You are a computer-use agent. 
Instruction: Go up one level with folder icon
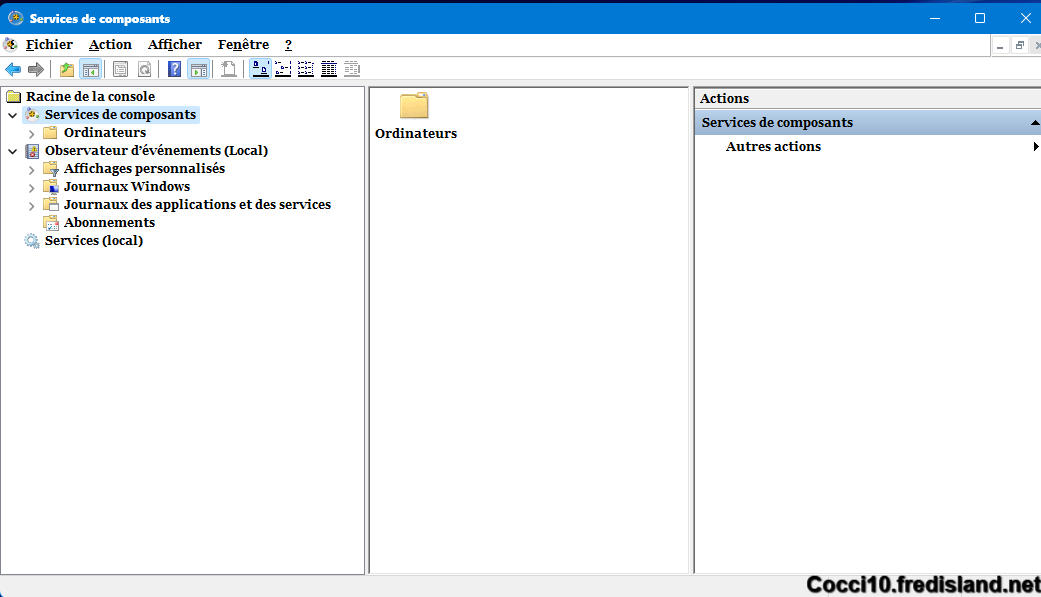[x=66, y=69]
